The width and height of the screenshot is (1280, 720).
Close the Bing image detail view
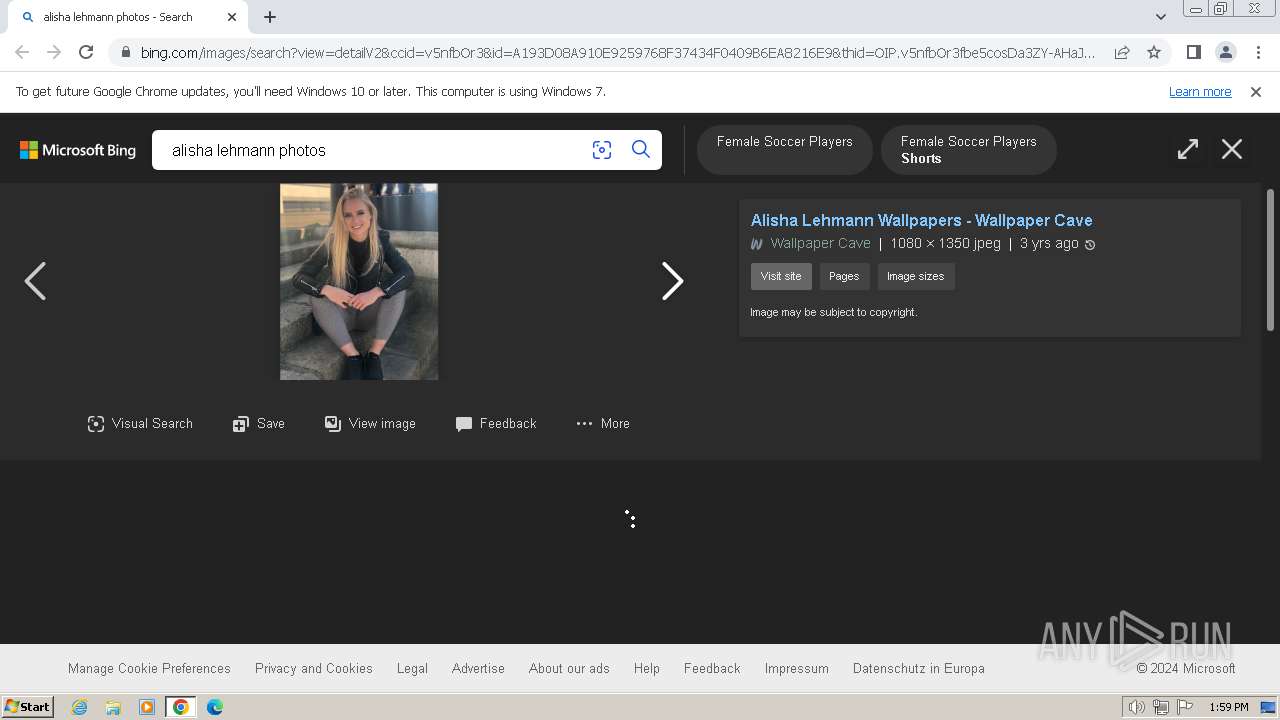click(x=1232, y=149)
